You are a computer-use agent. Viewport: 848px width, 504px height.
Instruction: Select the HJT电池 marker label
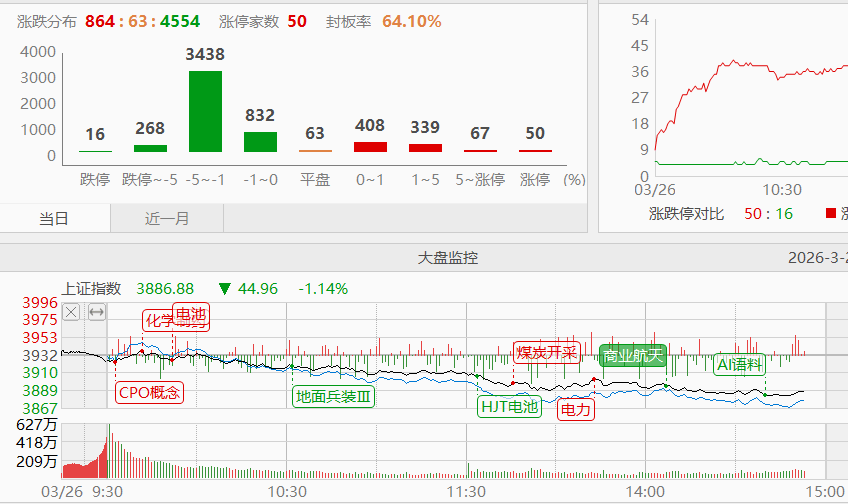(x=510, y=406)
